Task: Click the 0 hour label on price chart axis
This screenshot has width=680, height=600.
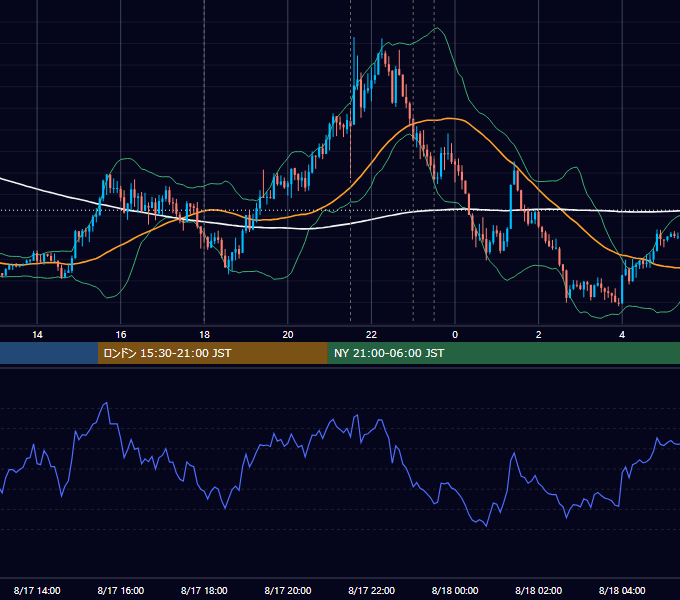Action: pyautogui.click(x=455, y=335)
